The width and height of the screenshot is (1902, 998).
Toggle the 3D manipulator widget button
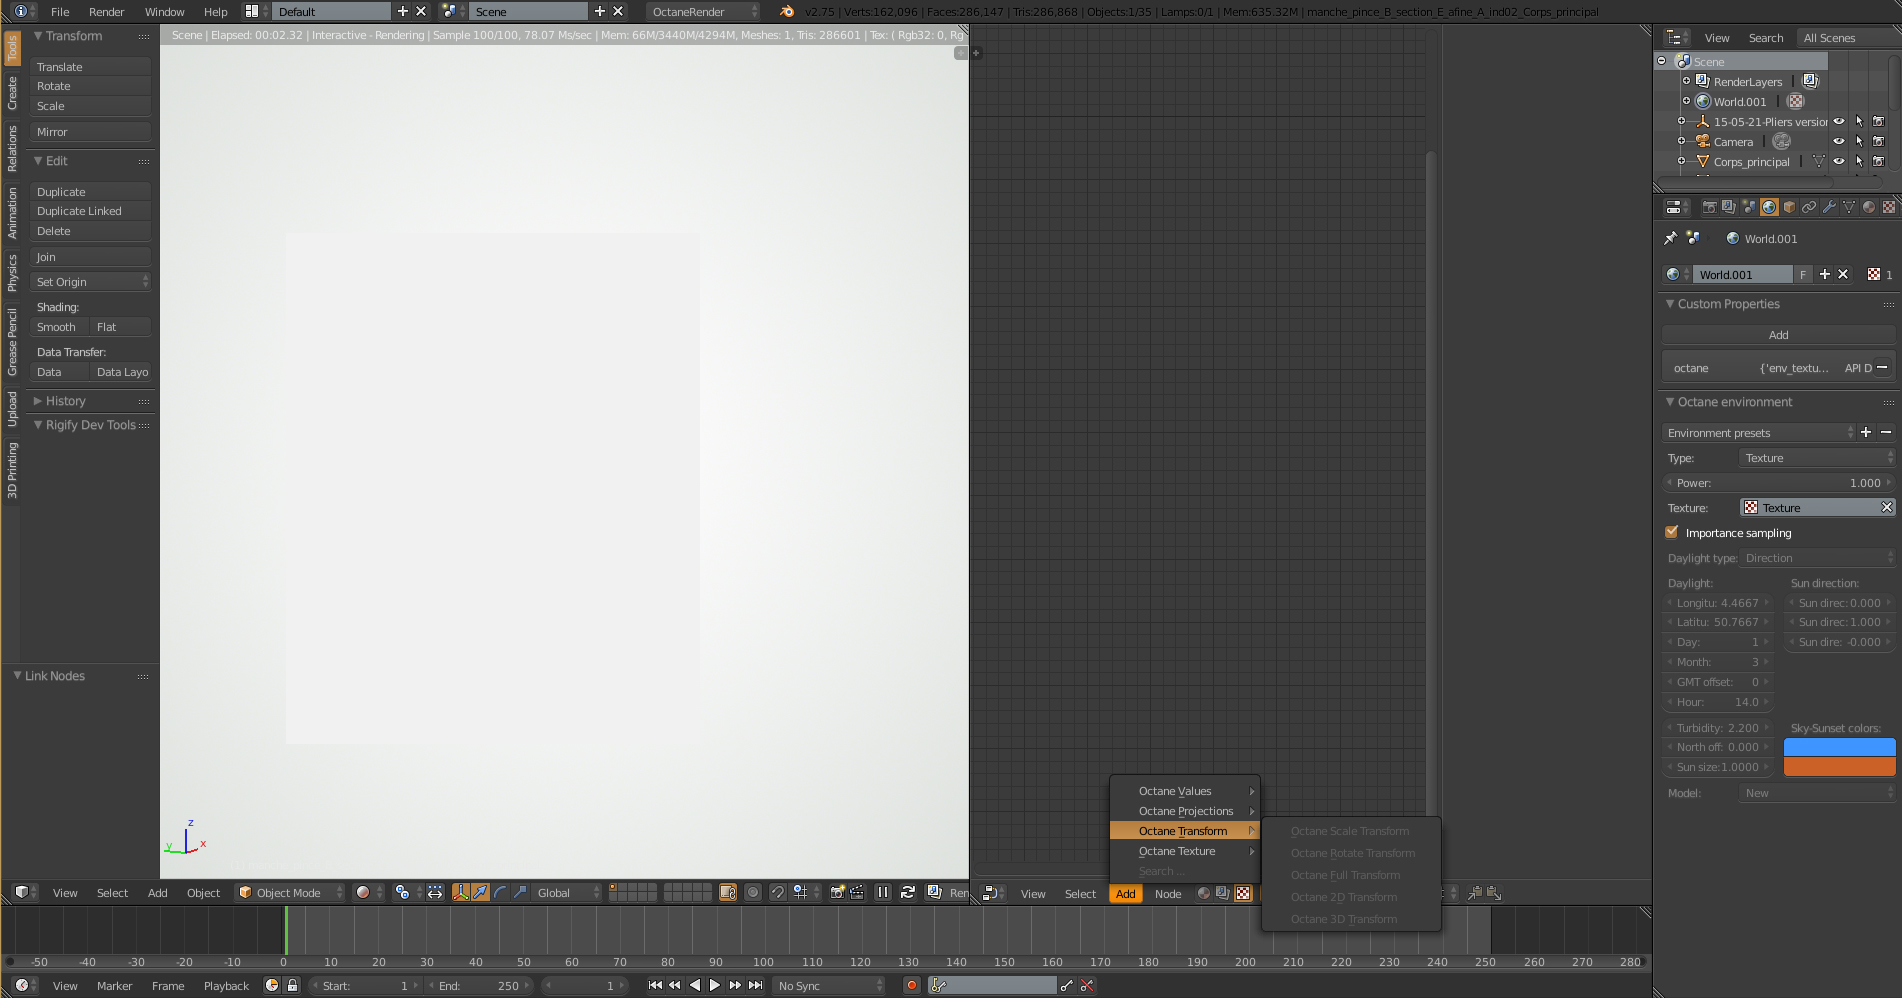(x=461, y=892)
